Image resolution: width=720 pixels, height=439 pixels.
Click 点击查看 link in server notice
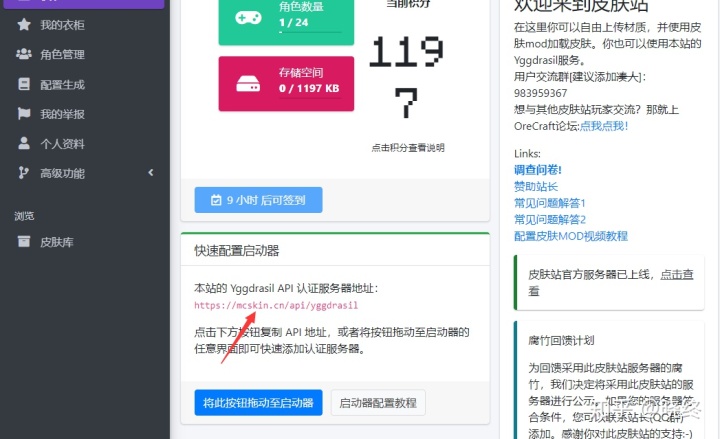pos(676,275)
